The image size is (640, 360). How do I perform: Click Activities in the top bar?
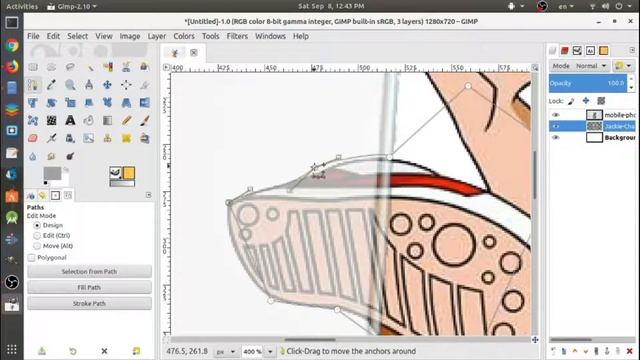(x=22, y=6)
